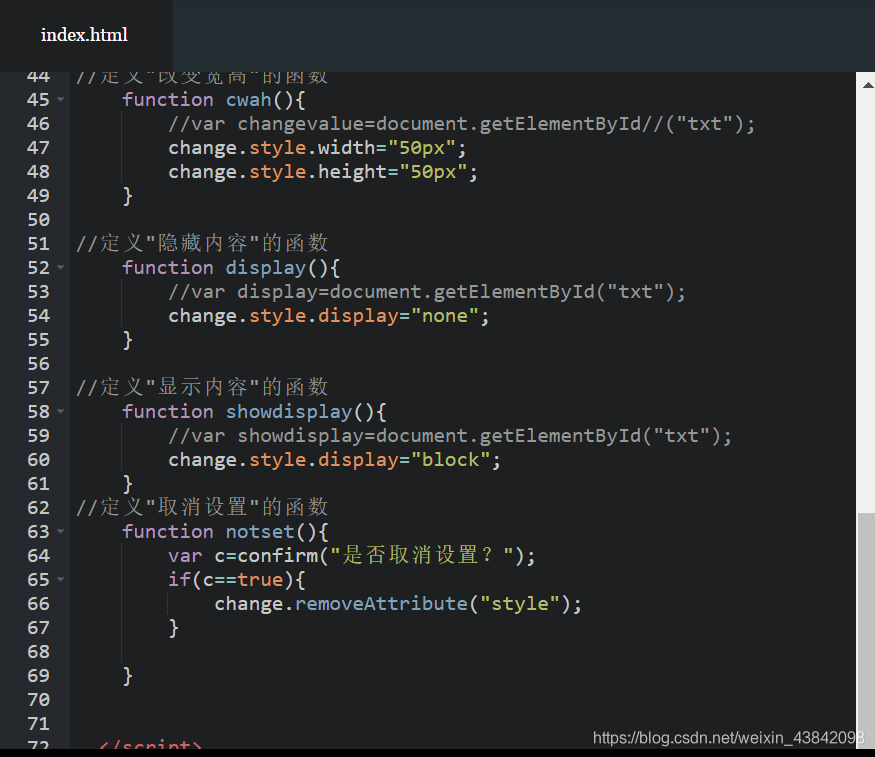The width and height of the screenshot is (875, 757).
Task: Click the "none" string on line 54
Action: (445, 316)
